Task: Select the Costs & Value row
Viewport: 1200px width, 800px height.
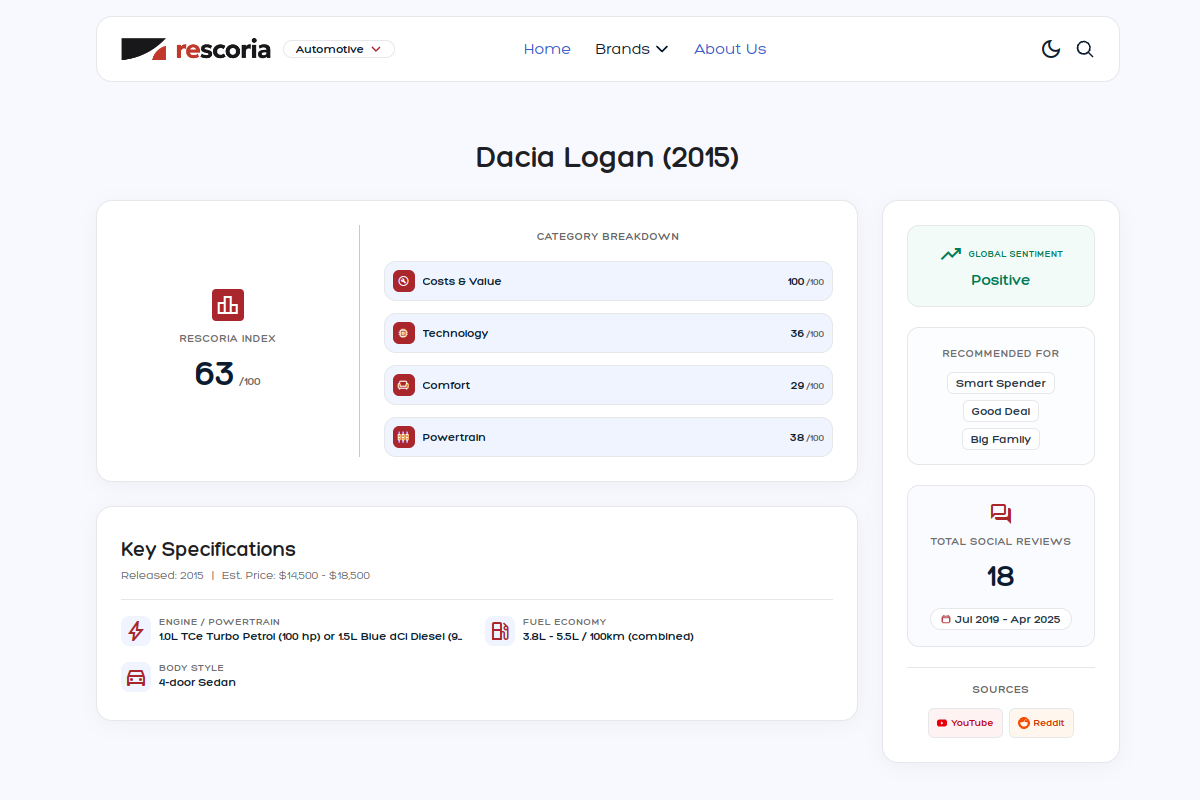Action: tap(608, 281)
